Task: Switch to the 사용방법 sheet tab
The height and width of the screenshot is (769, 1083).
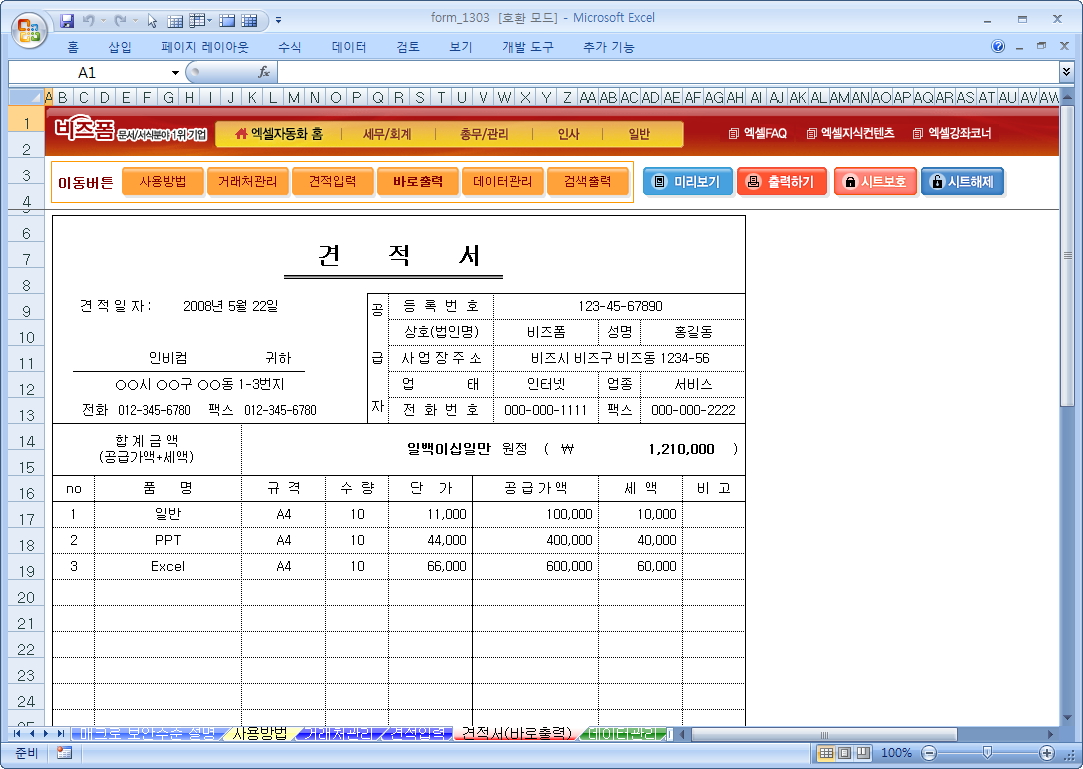Action: [x=259, y=734]
